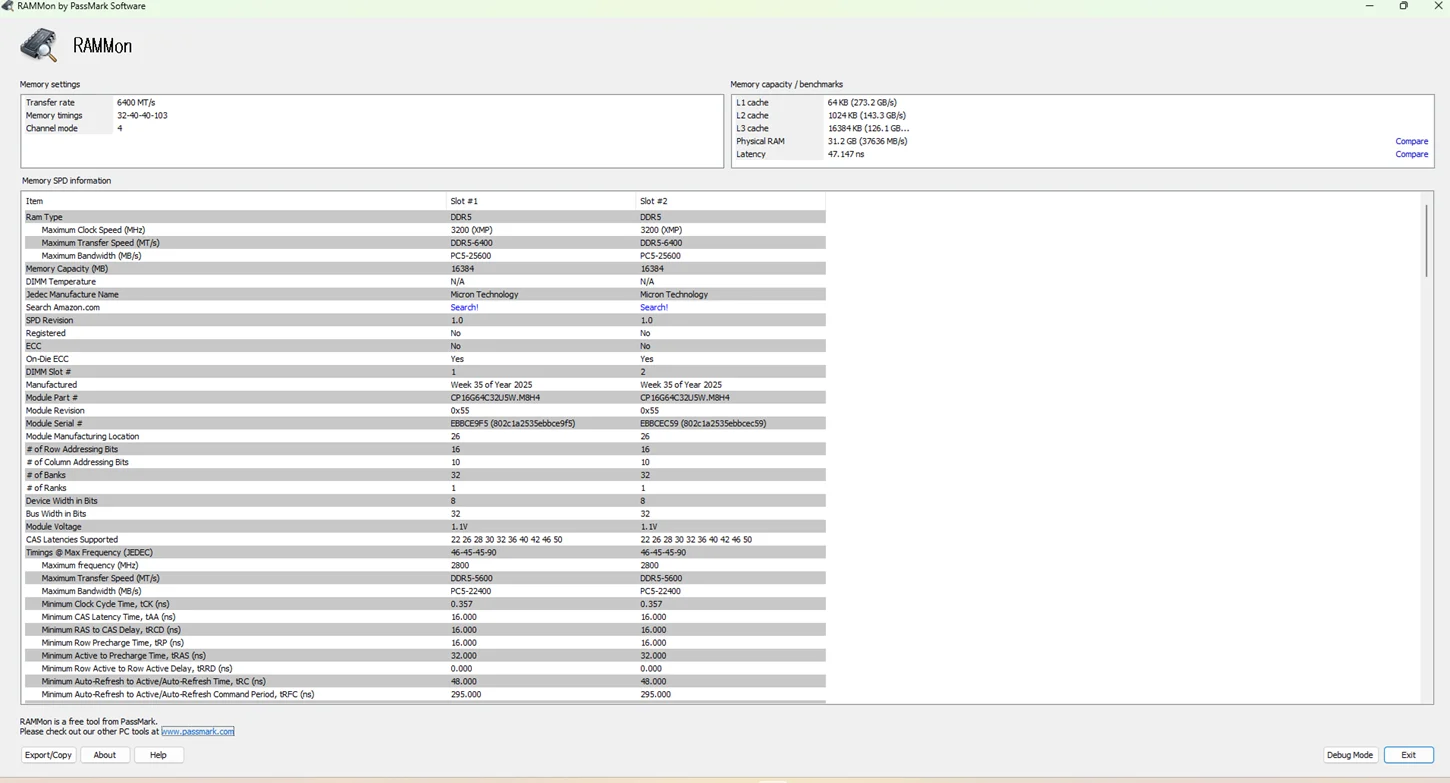Enable Debug Mode
This screenshot has width=1450, height=783.
[1349, 755]
